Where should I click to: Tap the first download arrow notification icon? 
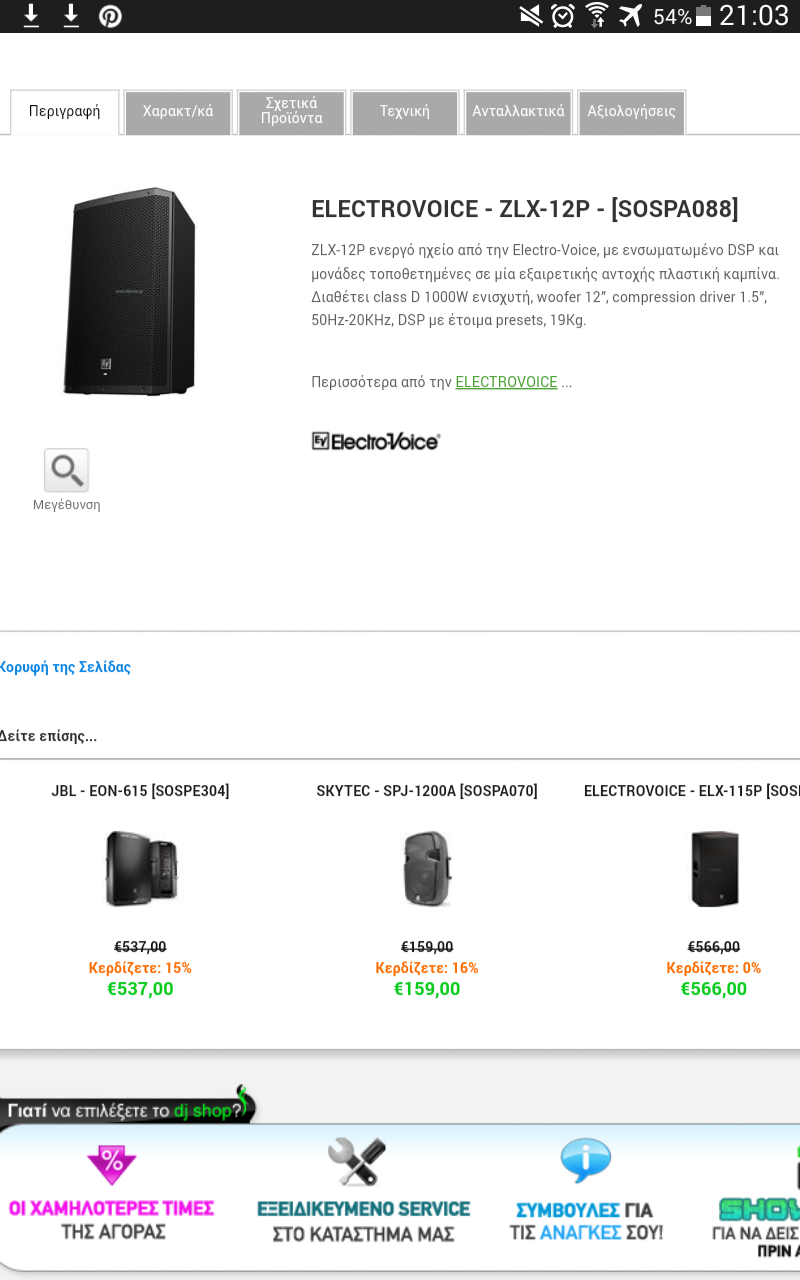32,16
